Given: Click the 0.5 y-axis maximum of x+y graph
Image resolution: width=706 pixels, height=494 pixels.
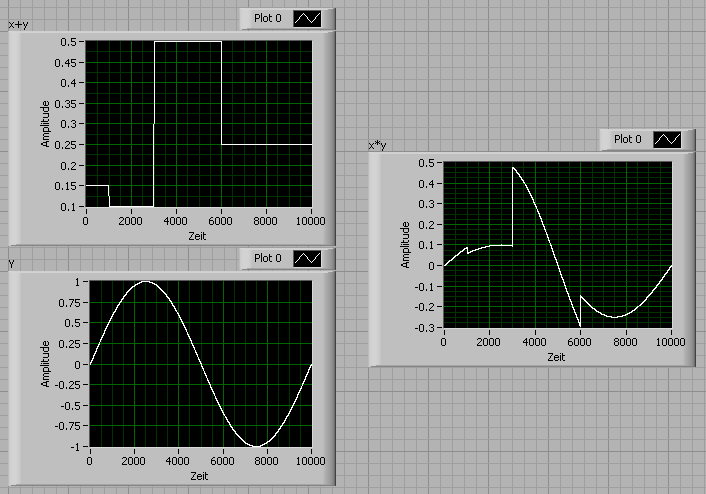Looking at the screenshot, I should [x=68, y=42].
